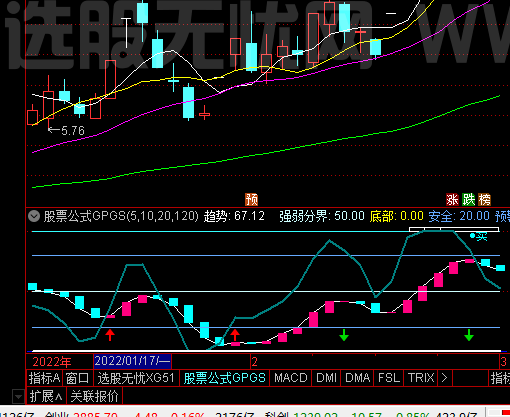This screenshot has width=510, height=417.
Task: Switch to MACD indicator tab
Action: (x=291, y=378)
